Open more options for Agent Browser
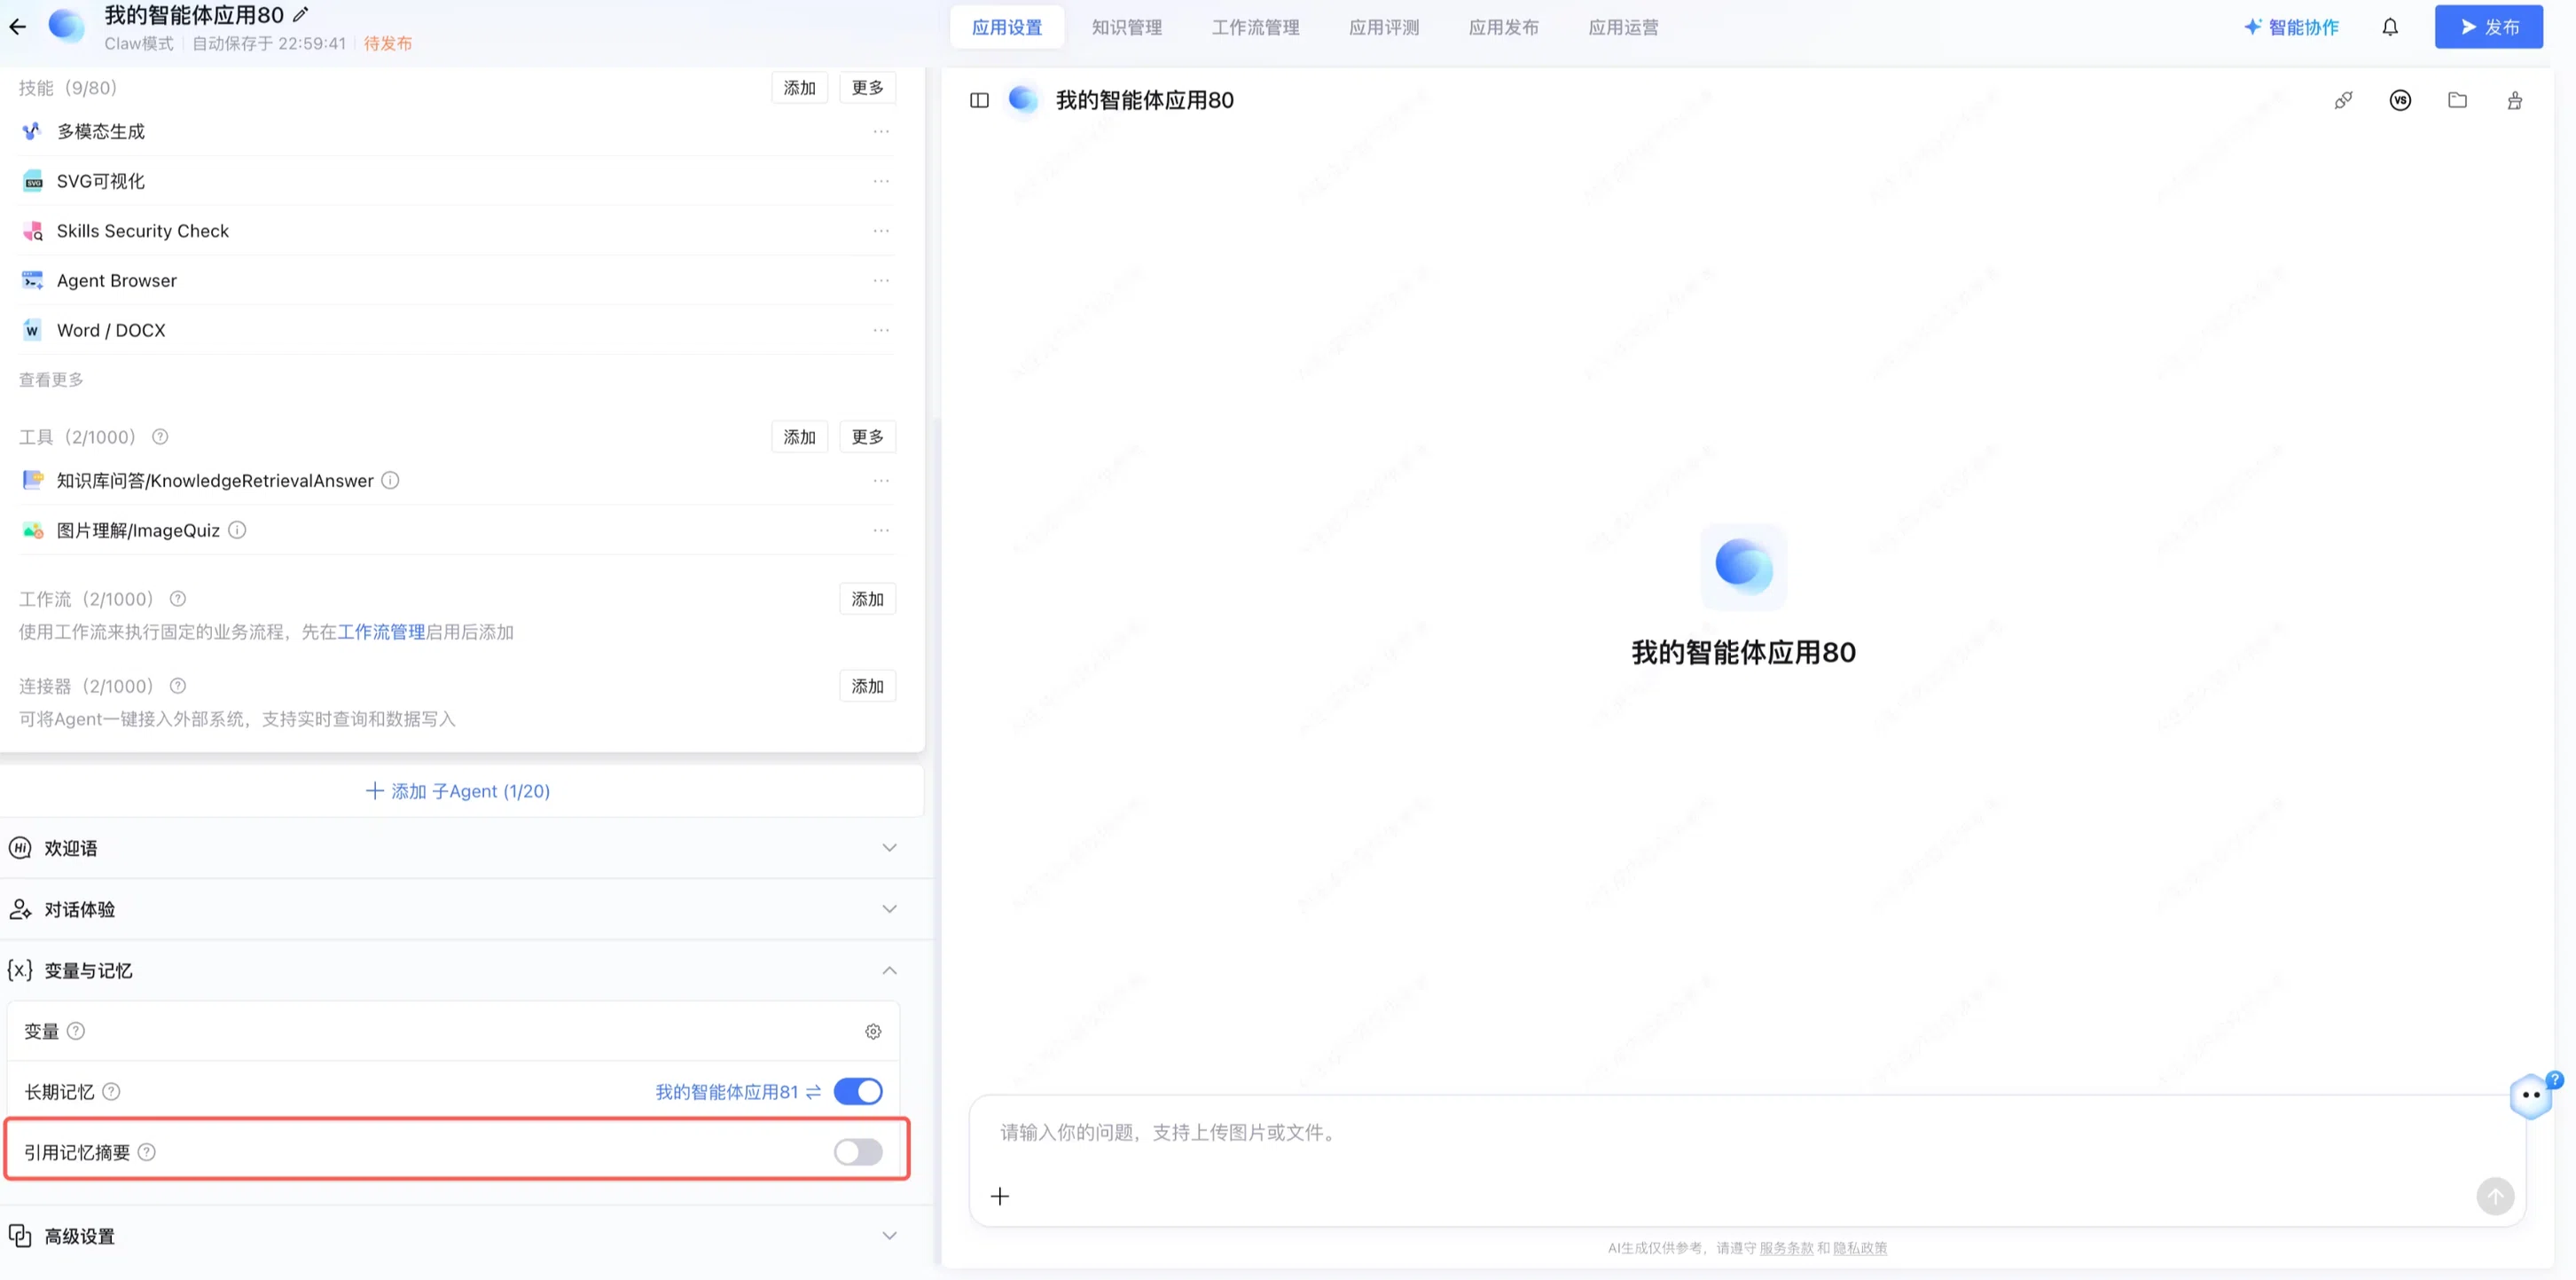This screenshot has height=1280, width=2576. click(881, 281)
